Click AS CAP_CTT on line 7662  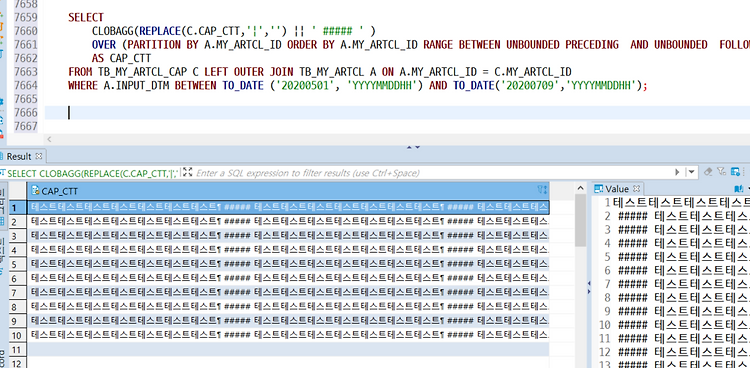(121, 58)
